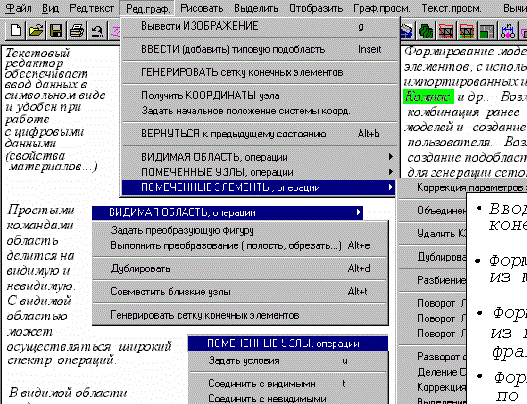Click the Save floppy disk icon

(56, 31)
